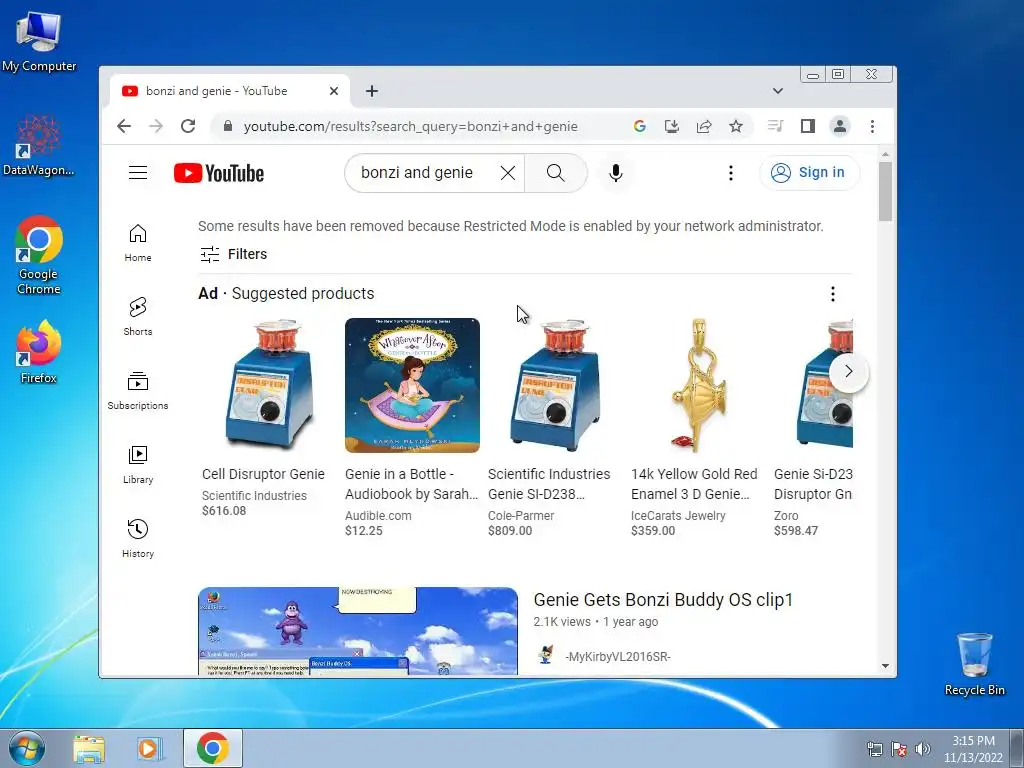
Task: Open the media control toolbar icon
Action: [x=775, y=125]
